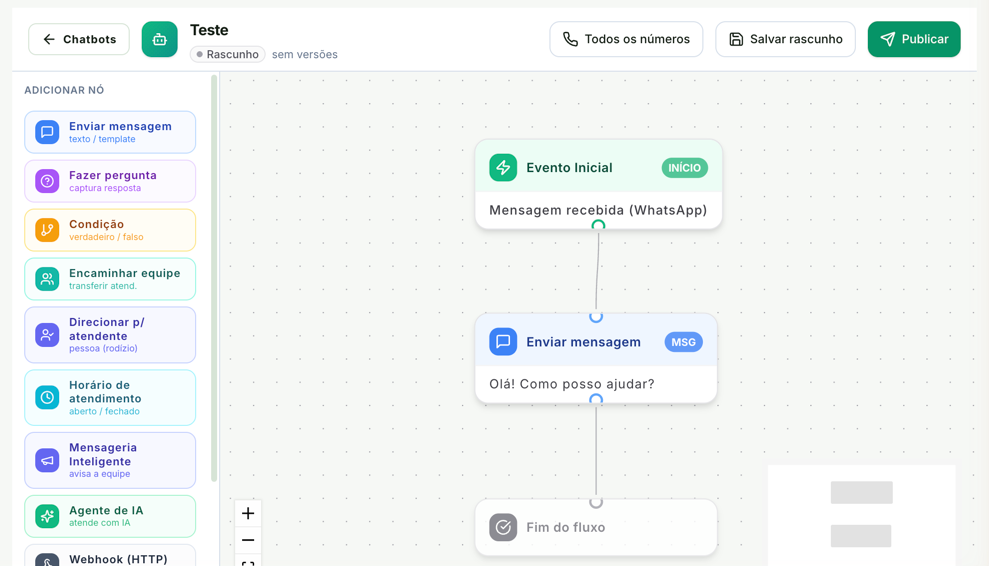989x566 pixels.
Task: Click the phone icon in Todos os números
Action: [570, 39]
